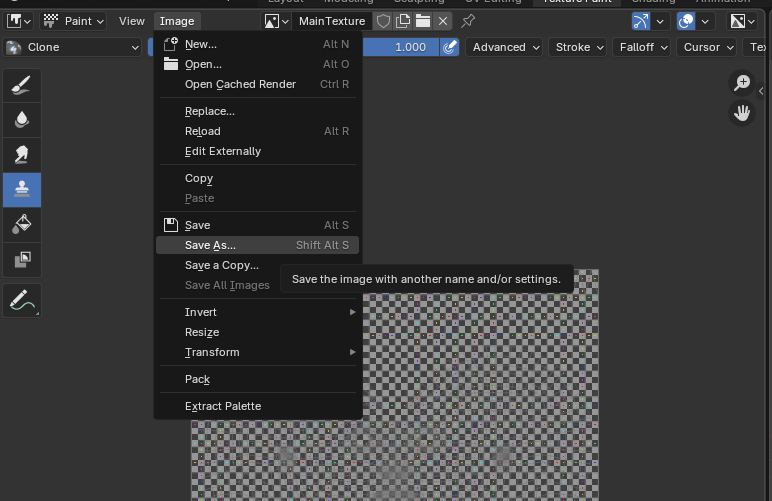The width and height of the screenshot is (772, 501).
Task: Select the Soften tool
Action: 22,120
